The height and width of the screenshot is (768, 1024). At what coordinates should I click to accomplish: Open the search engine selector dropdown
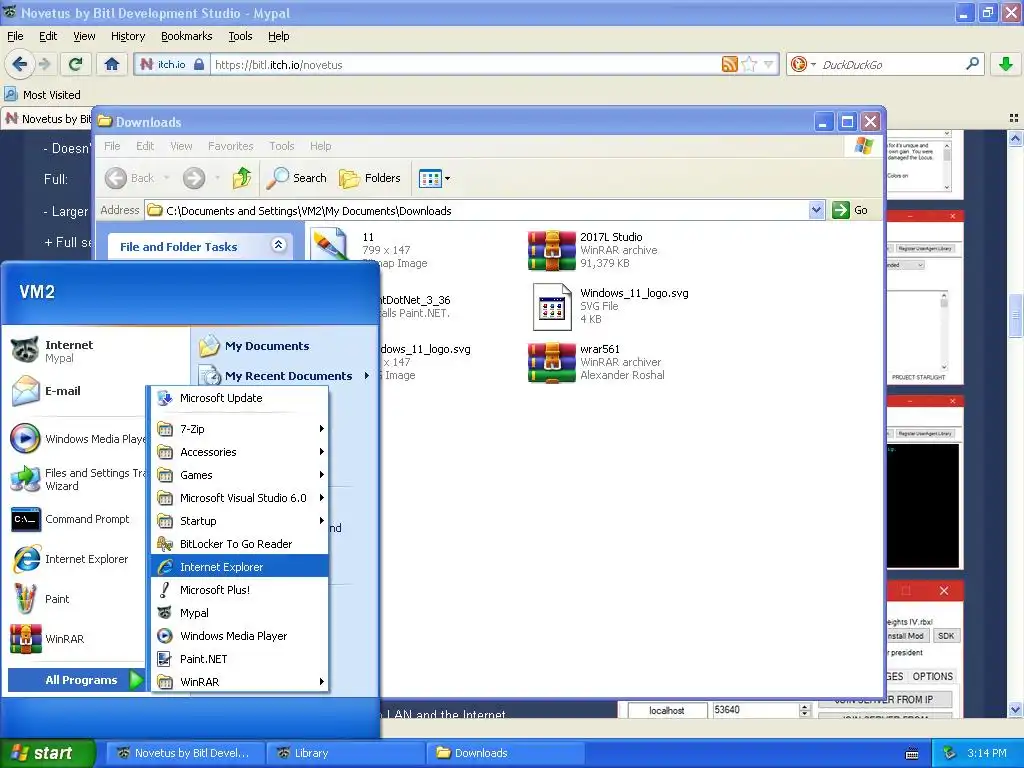pyautogui.click(x=803, y=64)
